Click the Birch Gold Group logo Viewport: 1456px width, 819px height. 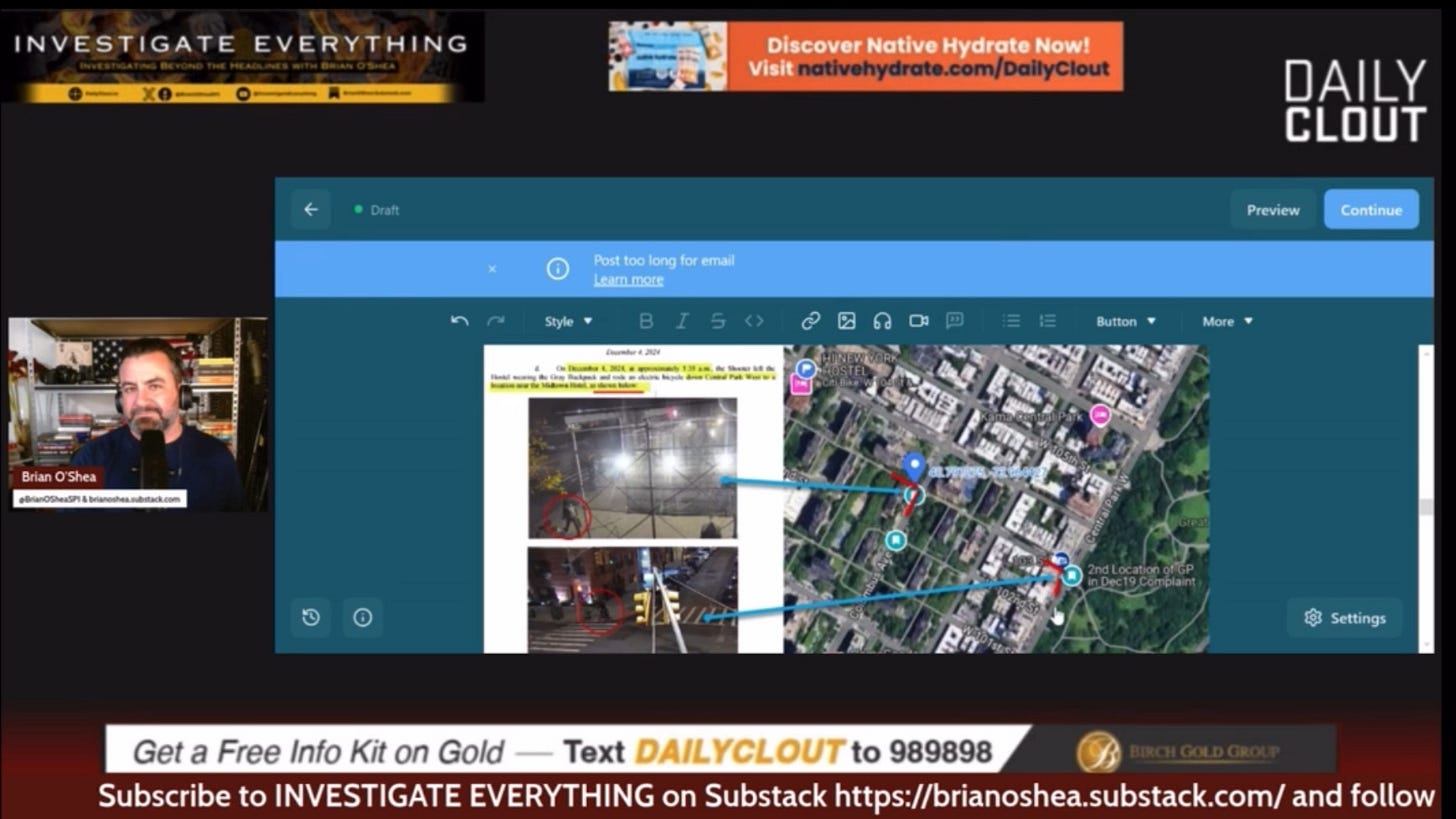click(1180, 751)
